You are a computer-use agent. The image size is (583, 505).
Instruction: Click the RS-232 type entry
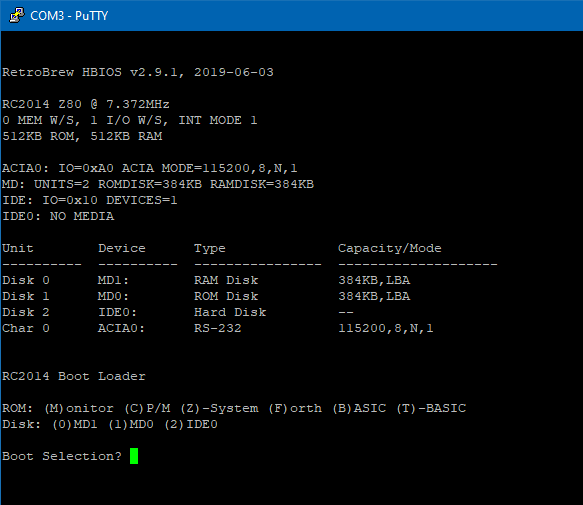(218, 328)
